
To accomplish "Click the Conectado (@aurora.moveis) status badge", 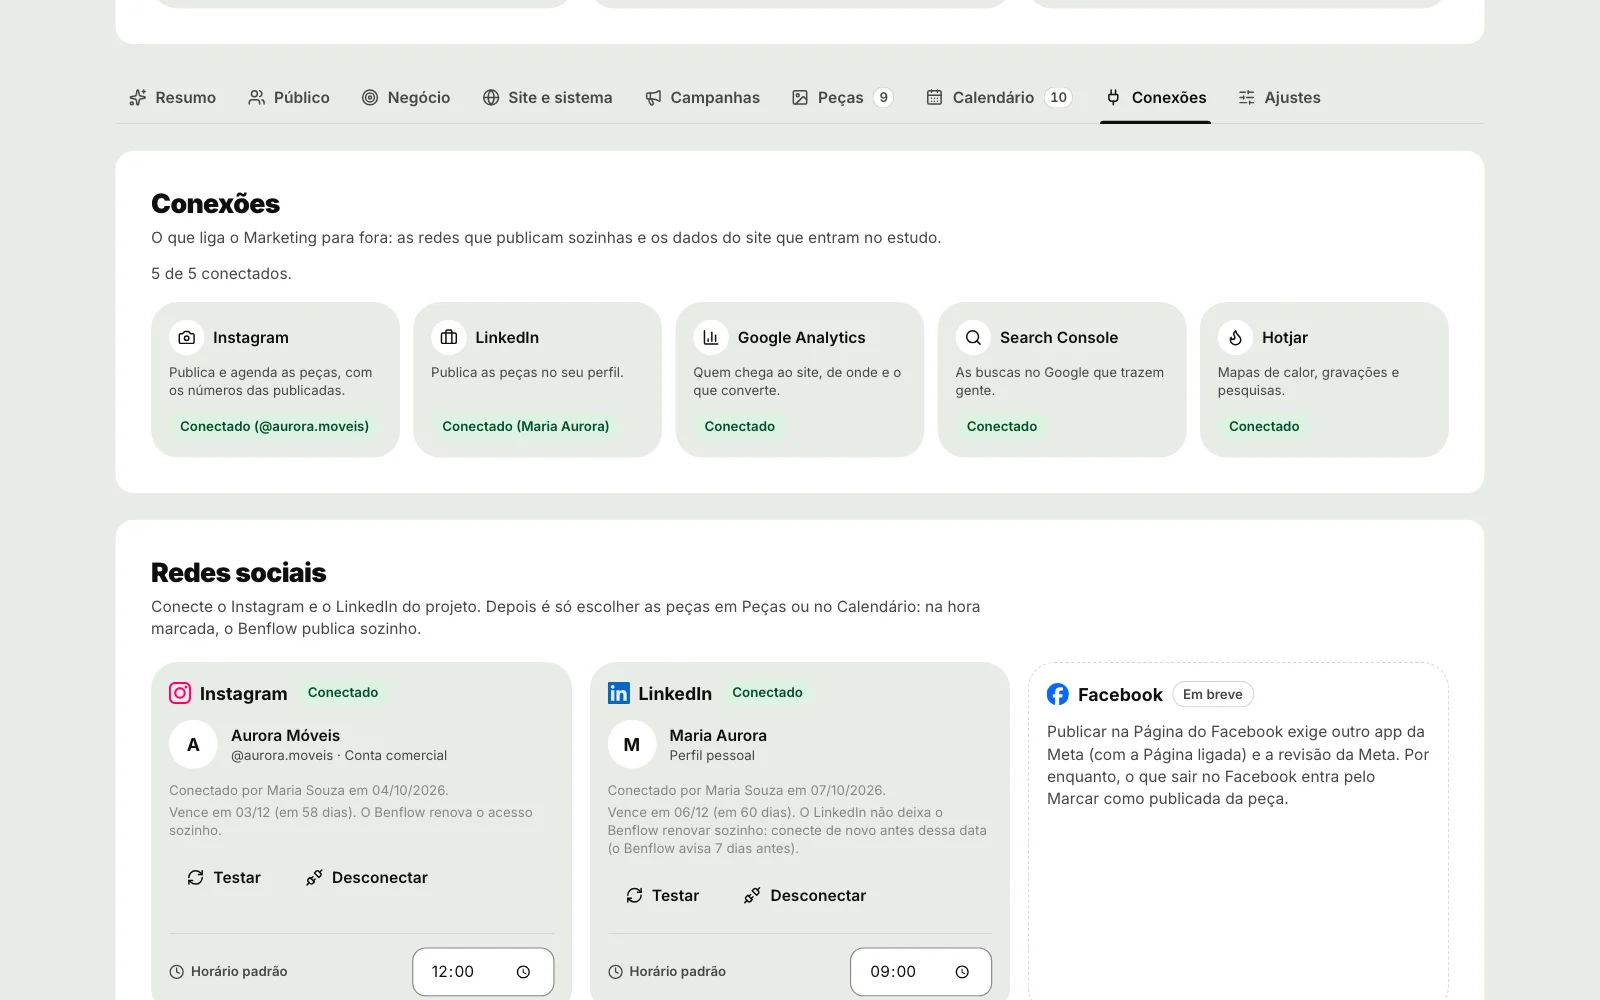I will click(x=274, y=426).
